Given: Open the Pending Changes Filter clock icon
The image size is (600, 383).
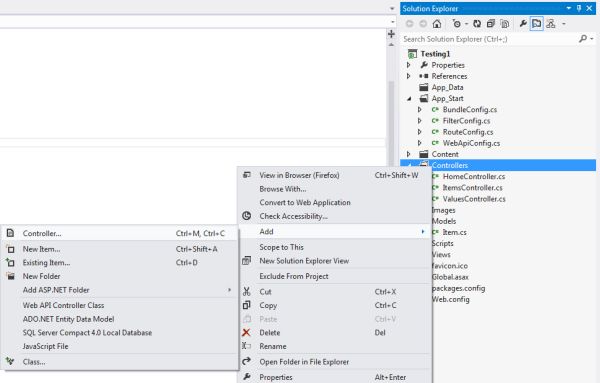Looking at the screenshot, I should click(x=457, y=24).
